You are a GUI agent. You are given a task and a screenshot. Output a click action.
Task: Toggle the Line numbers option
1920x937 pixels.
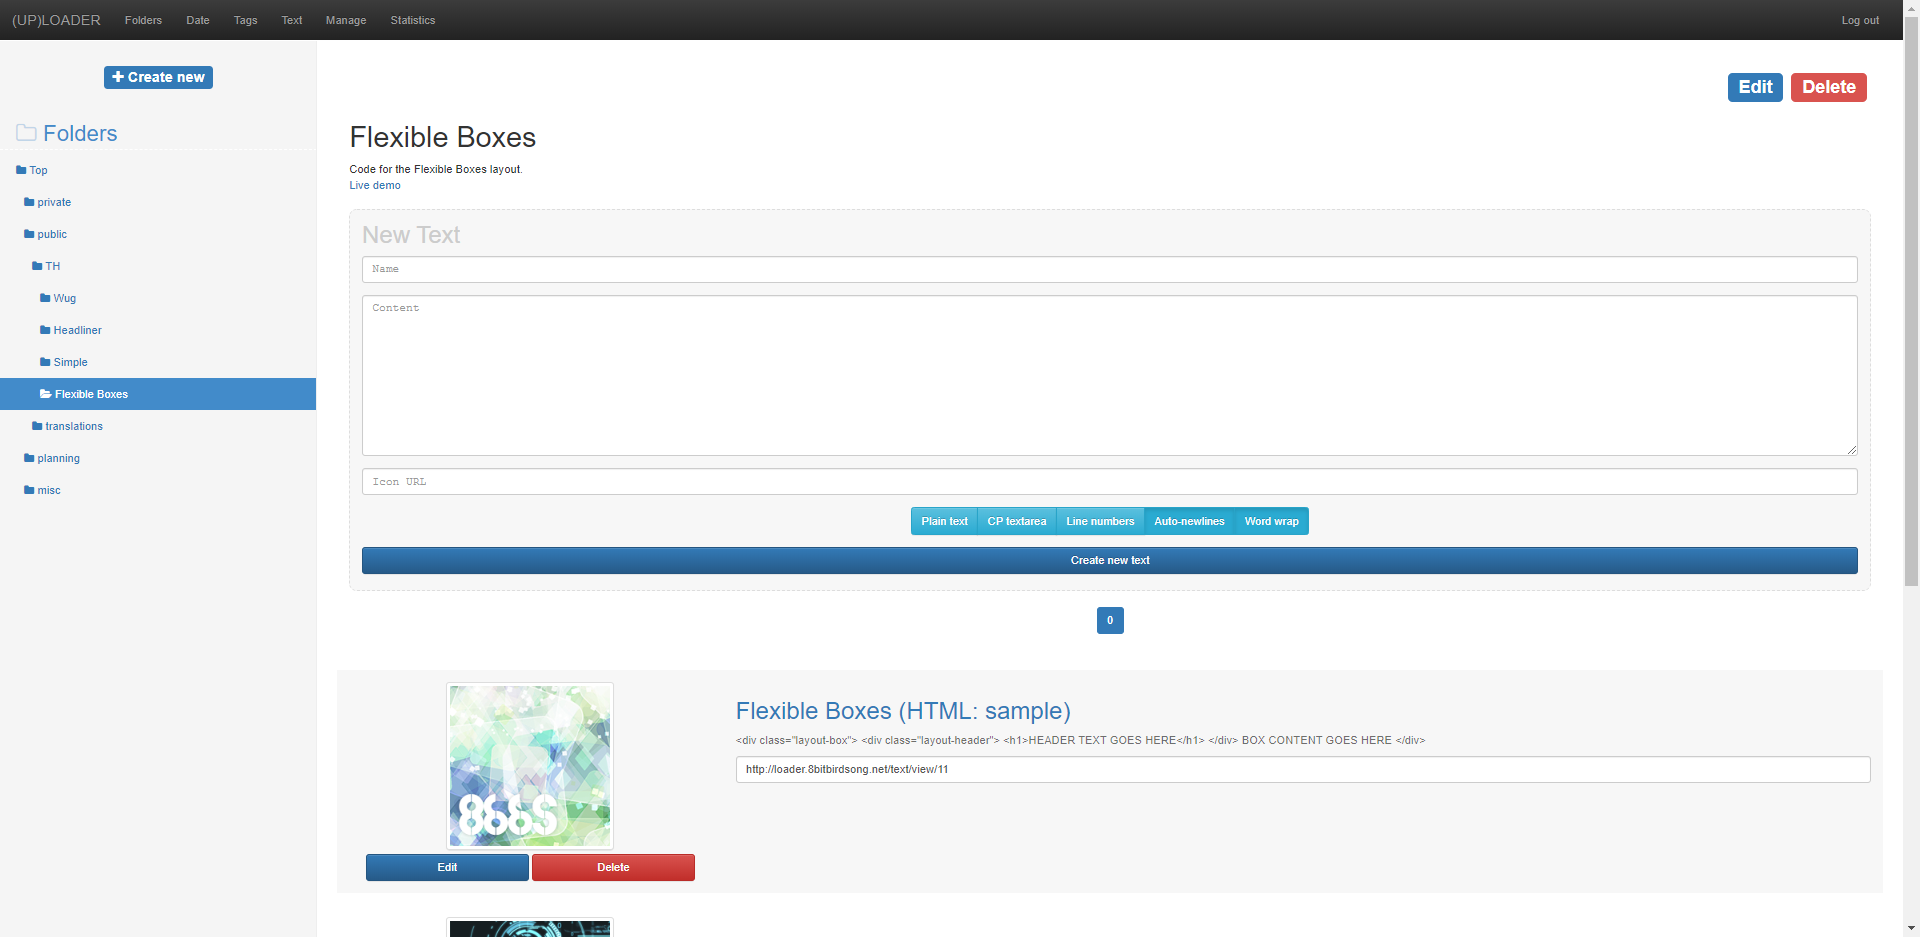(1100, 521)
